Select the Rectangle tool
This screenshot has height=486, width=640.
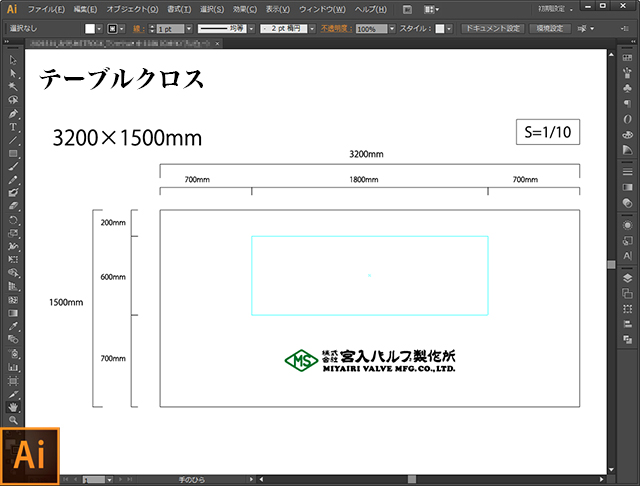pyautogui.click(x=13, y=153)
